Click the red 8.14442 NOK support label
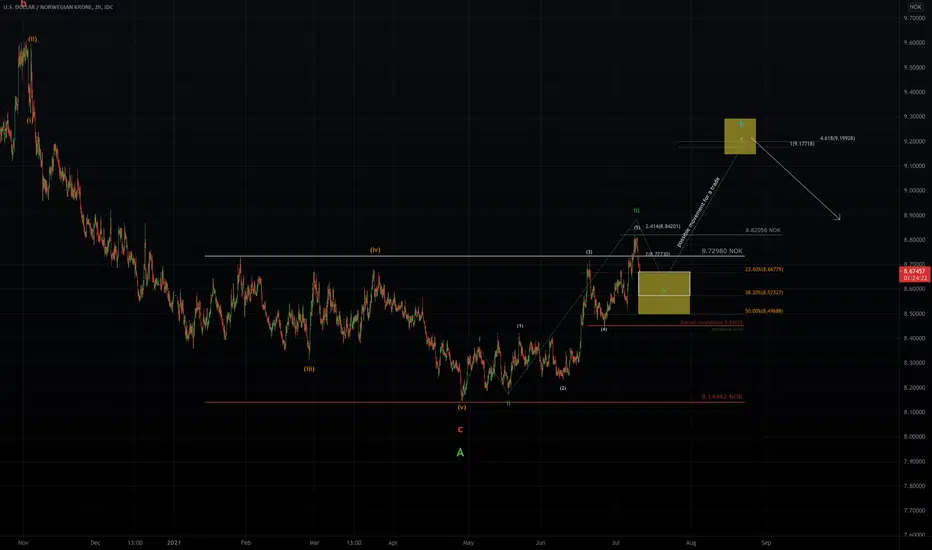 click(722, 397)
